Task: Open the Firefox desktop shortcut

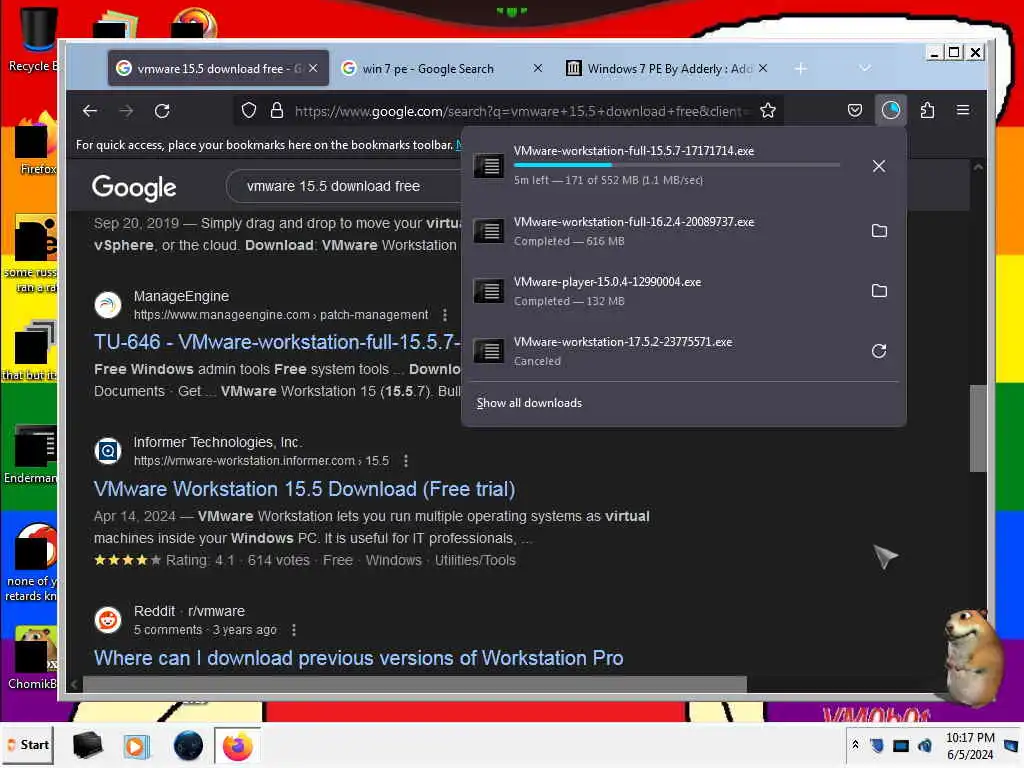Action: [x=34, y=144]
